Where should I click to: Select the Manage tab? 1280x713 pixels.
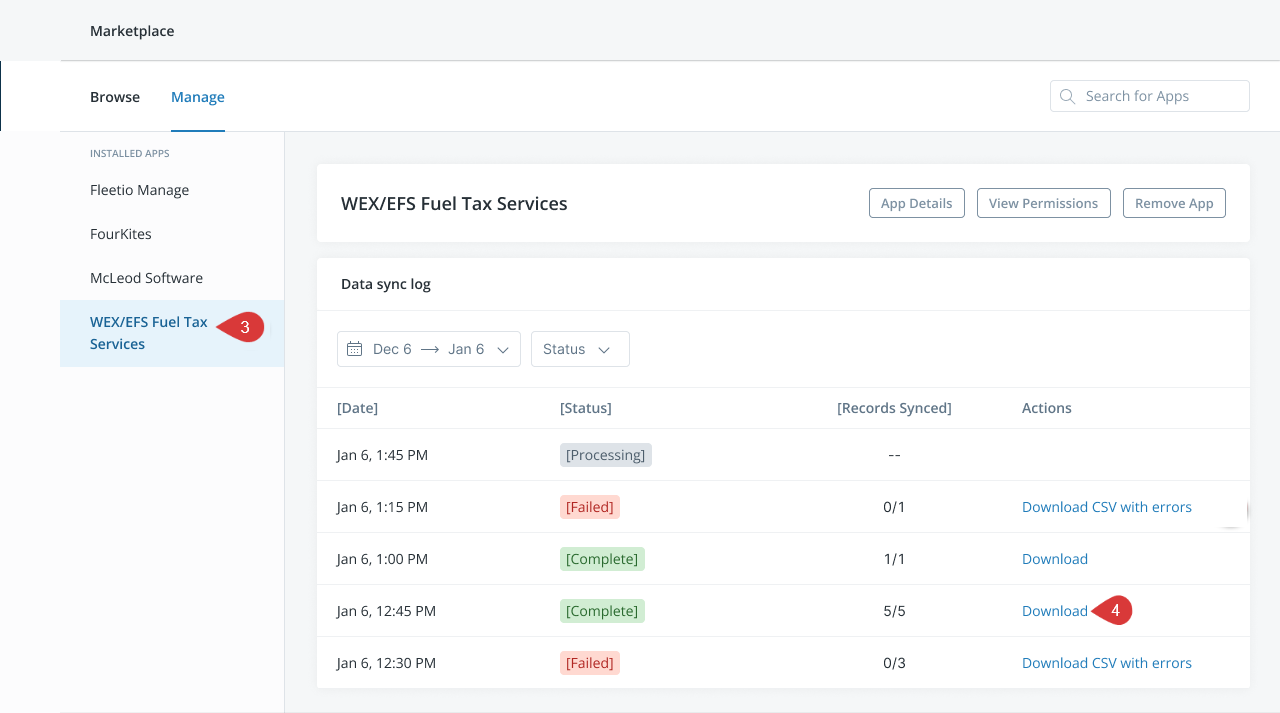(x=198, y=97)
